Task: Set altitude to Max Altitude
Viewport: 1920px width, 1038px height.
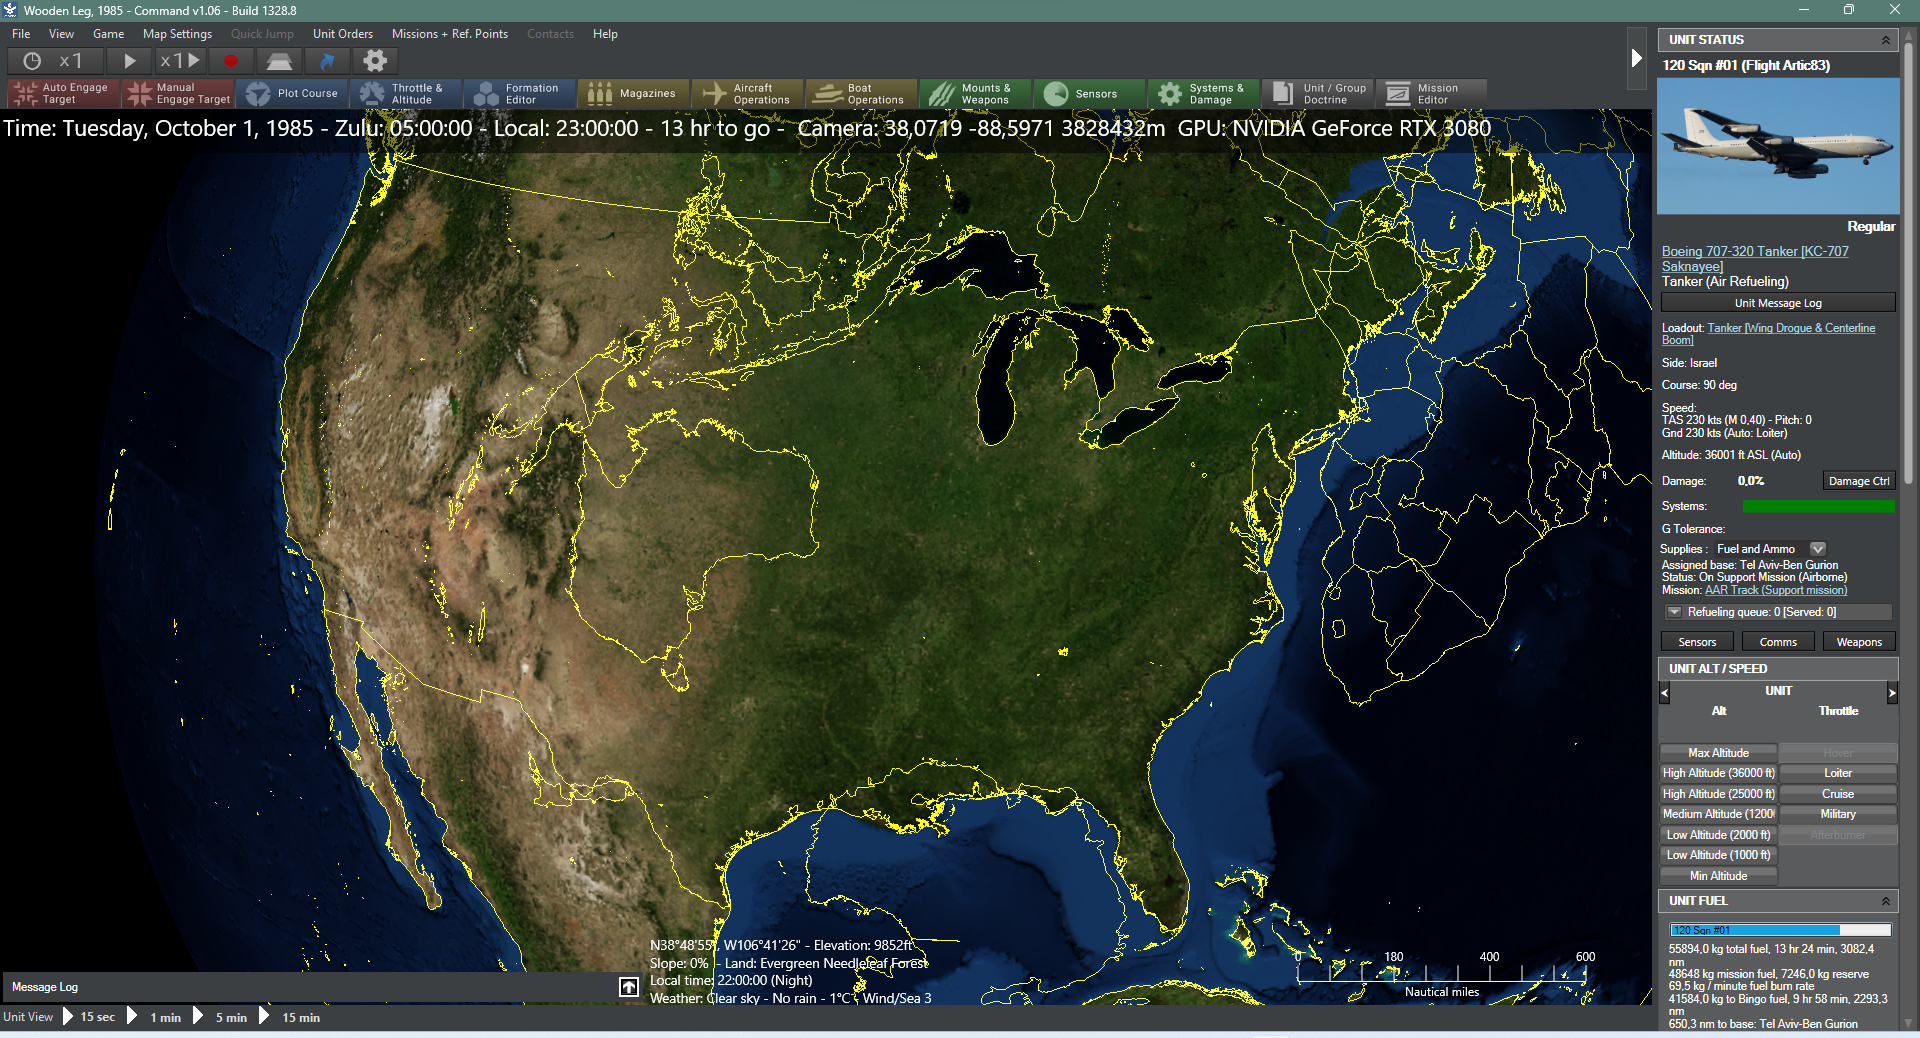Action: click(x=1718, y=753)
